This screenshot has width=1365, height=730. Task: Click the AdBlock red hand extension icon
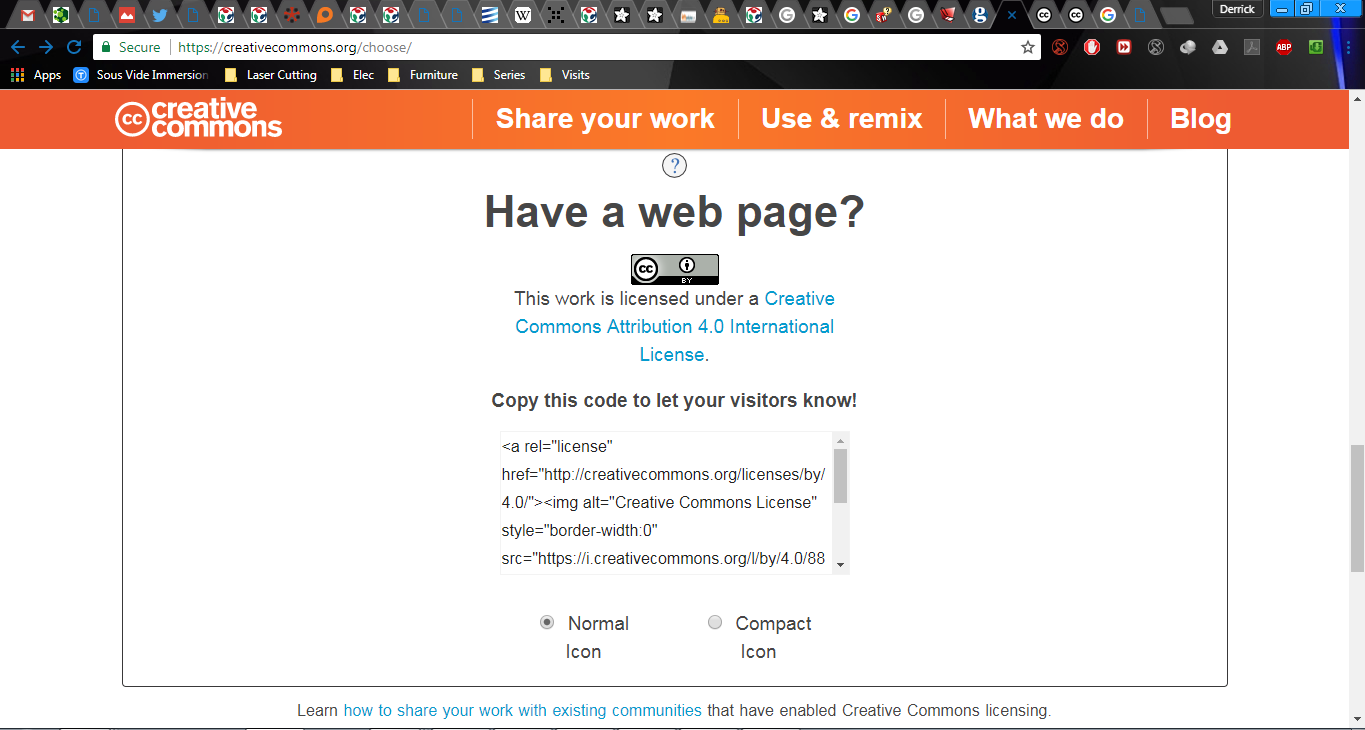click(1092, 47)
